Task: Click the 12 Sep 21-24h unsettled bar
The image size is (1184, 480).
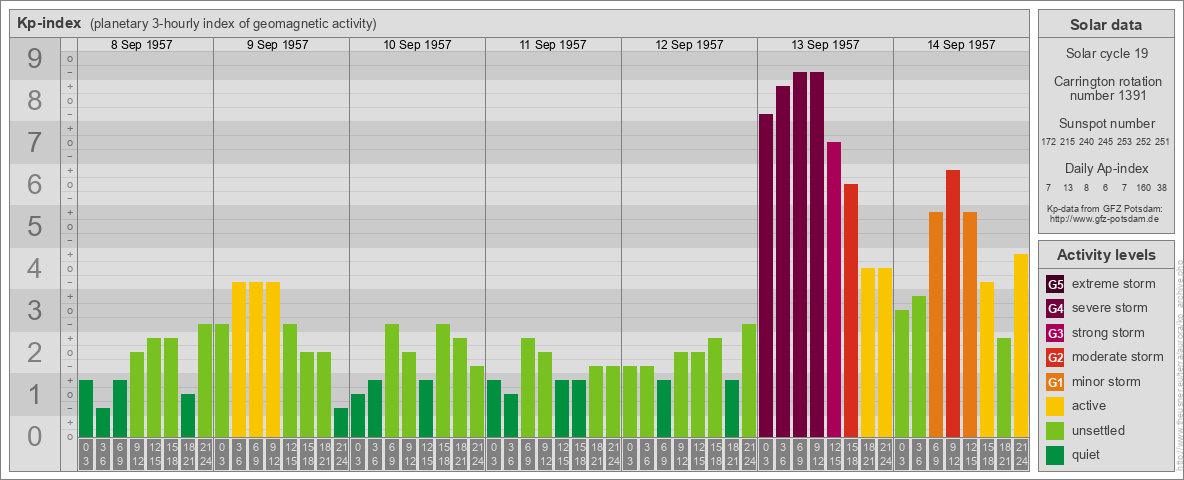Action: 748,380
